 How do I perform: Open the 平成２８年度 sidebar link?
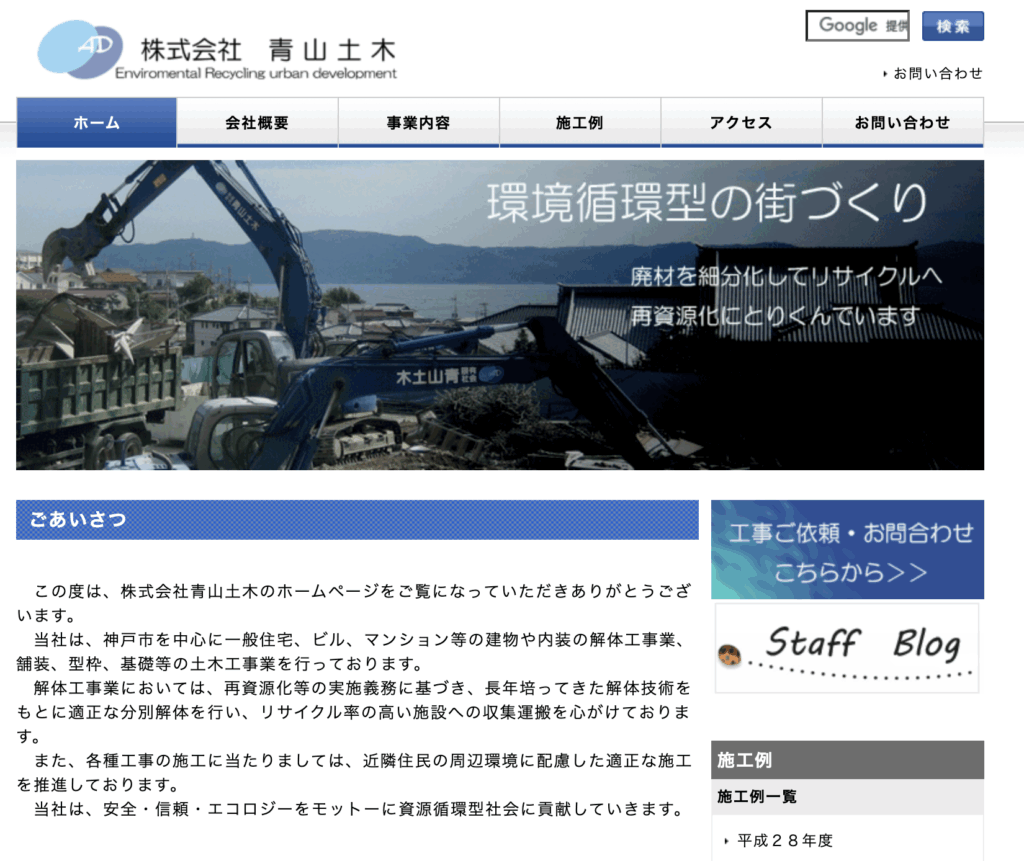(x=785, y=841)
